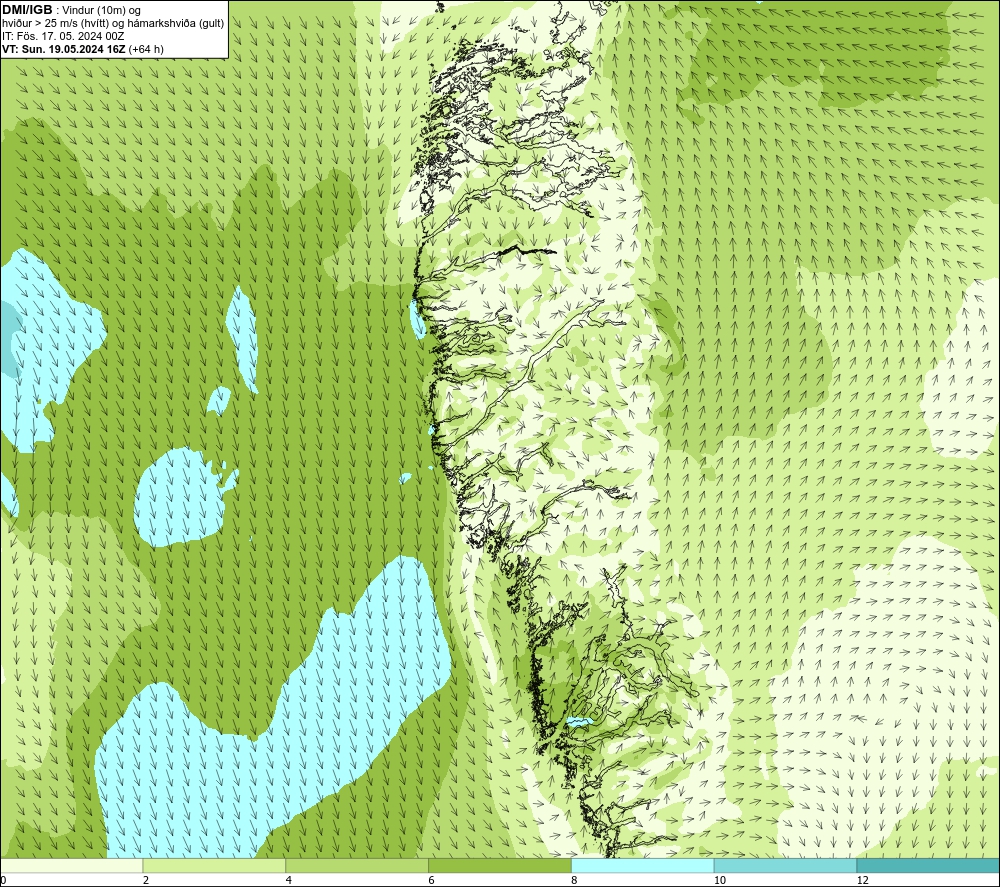Click the 6–8 m/s dark green legend segment
1000x887 pixels.
coord(500,866)
